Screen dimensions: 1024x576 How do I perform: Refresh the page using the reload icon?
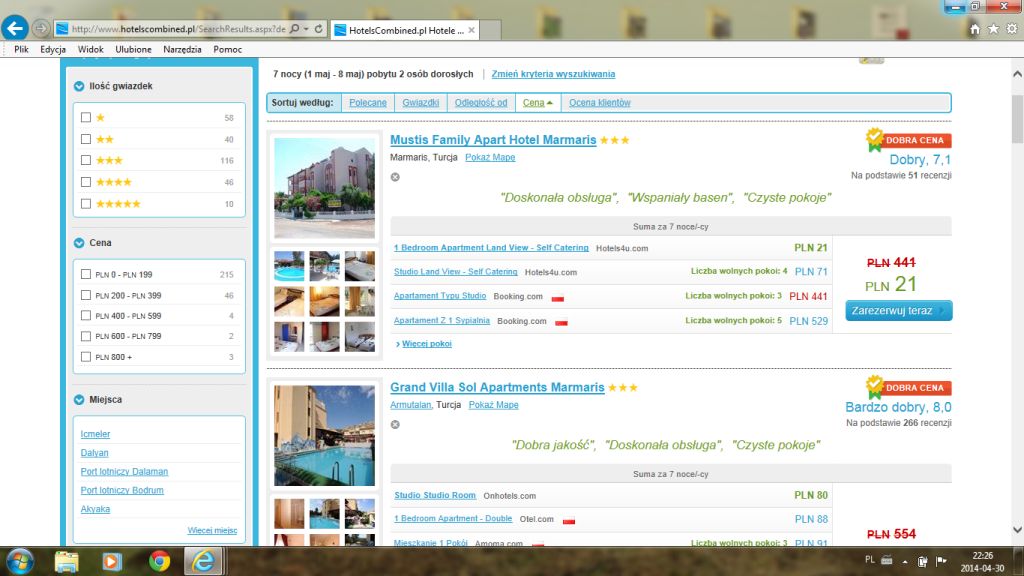[x=319, y=29]
